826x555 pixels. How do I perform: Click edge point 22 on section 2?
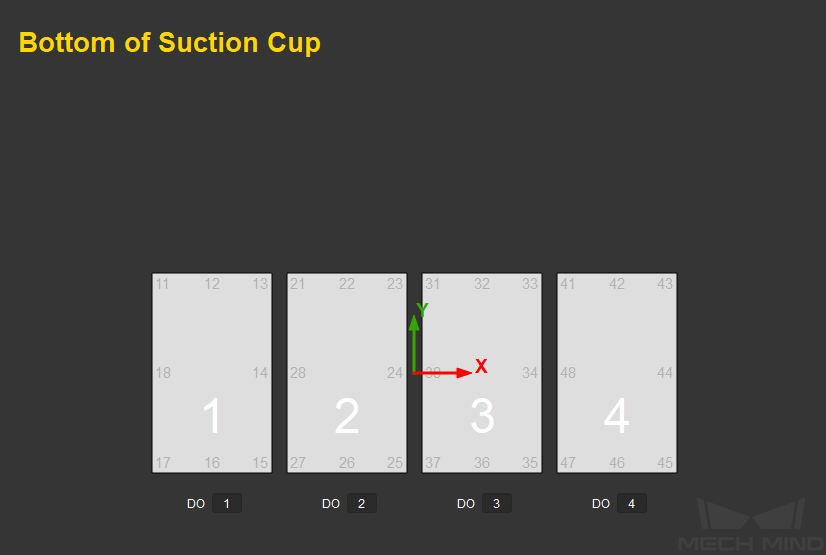coord(347,284)
